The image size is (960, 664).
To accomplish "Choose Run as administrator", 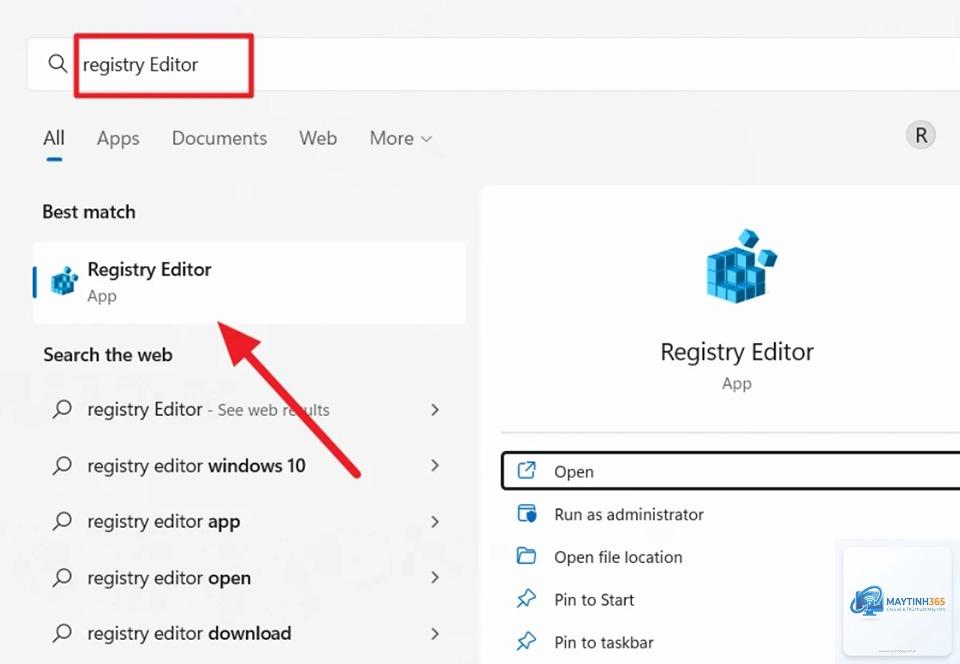I will click(x=628, y=514).
